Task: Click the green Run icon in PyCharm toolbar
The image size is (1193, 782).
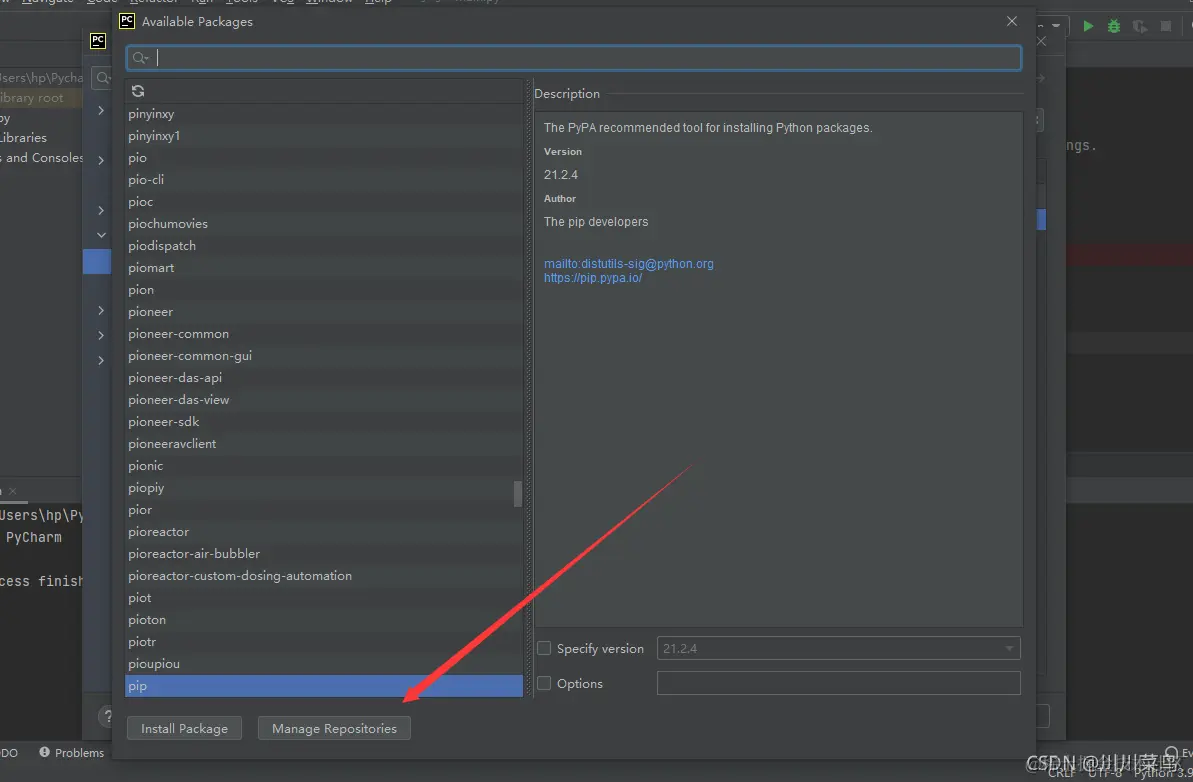Action: click(1088, 26)
